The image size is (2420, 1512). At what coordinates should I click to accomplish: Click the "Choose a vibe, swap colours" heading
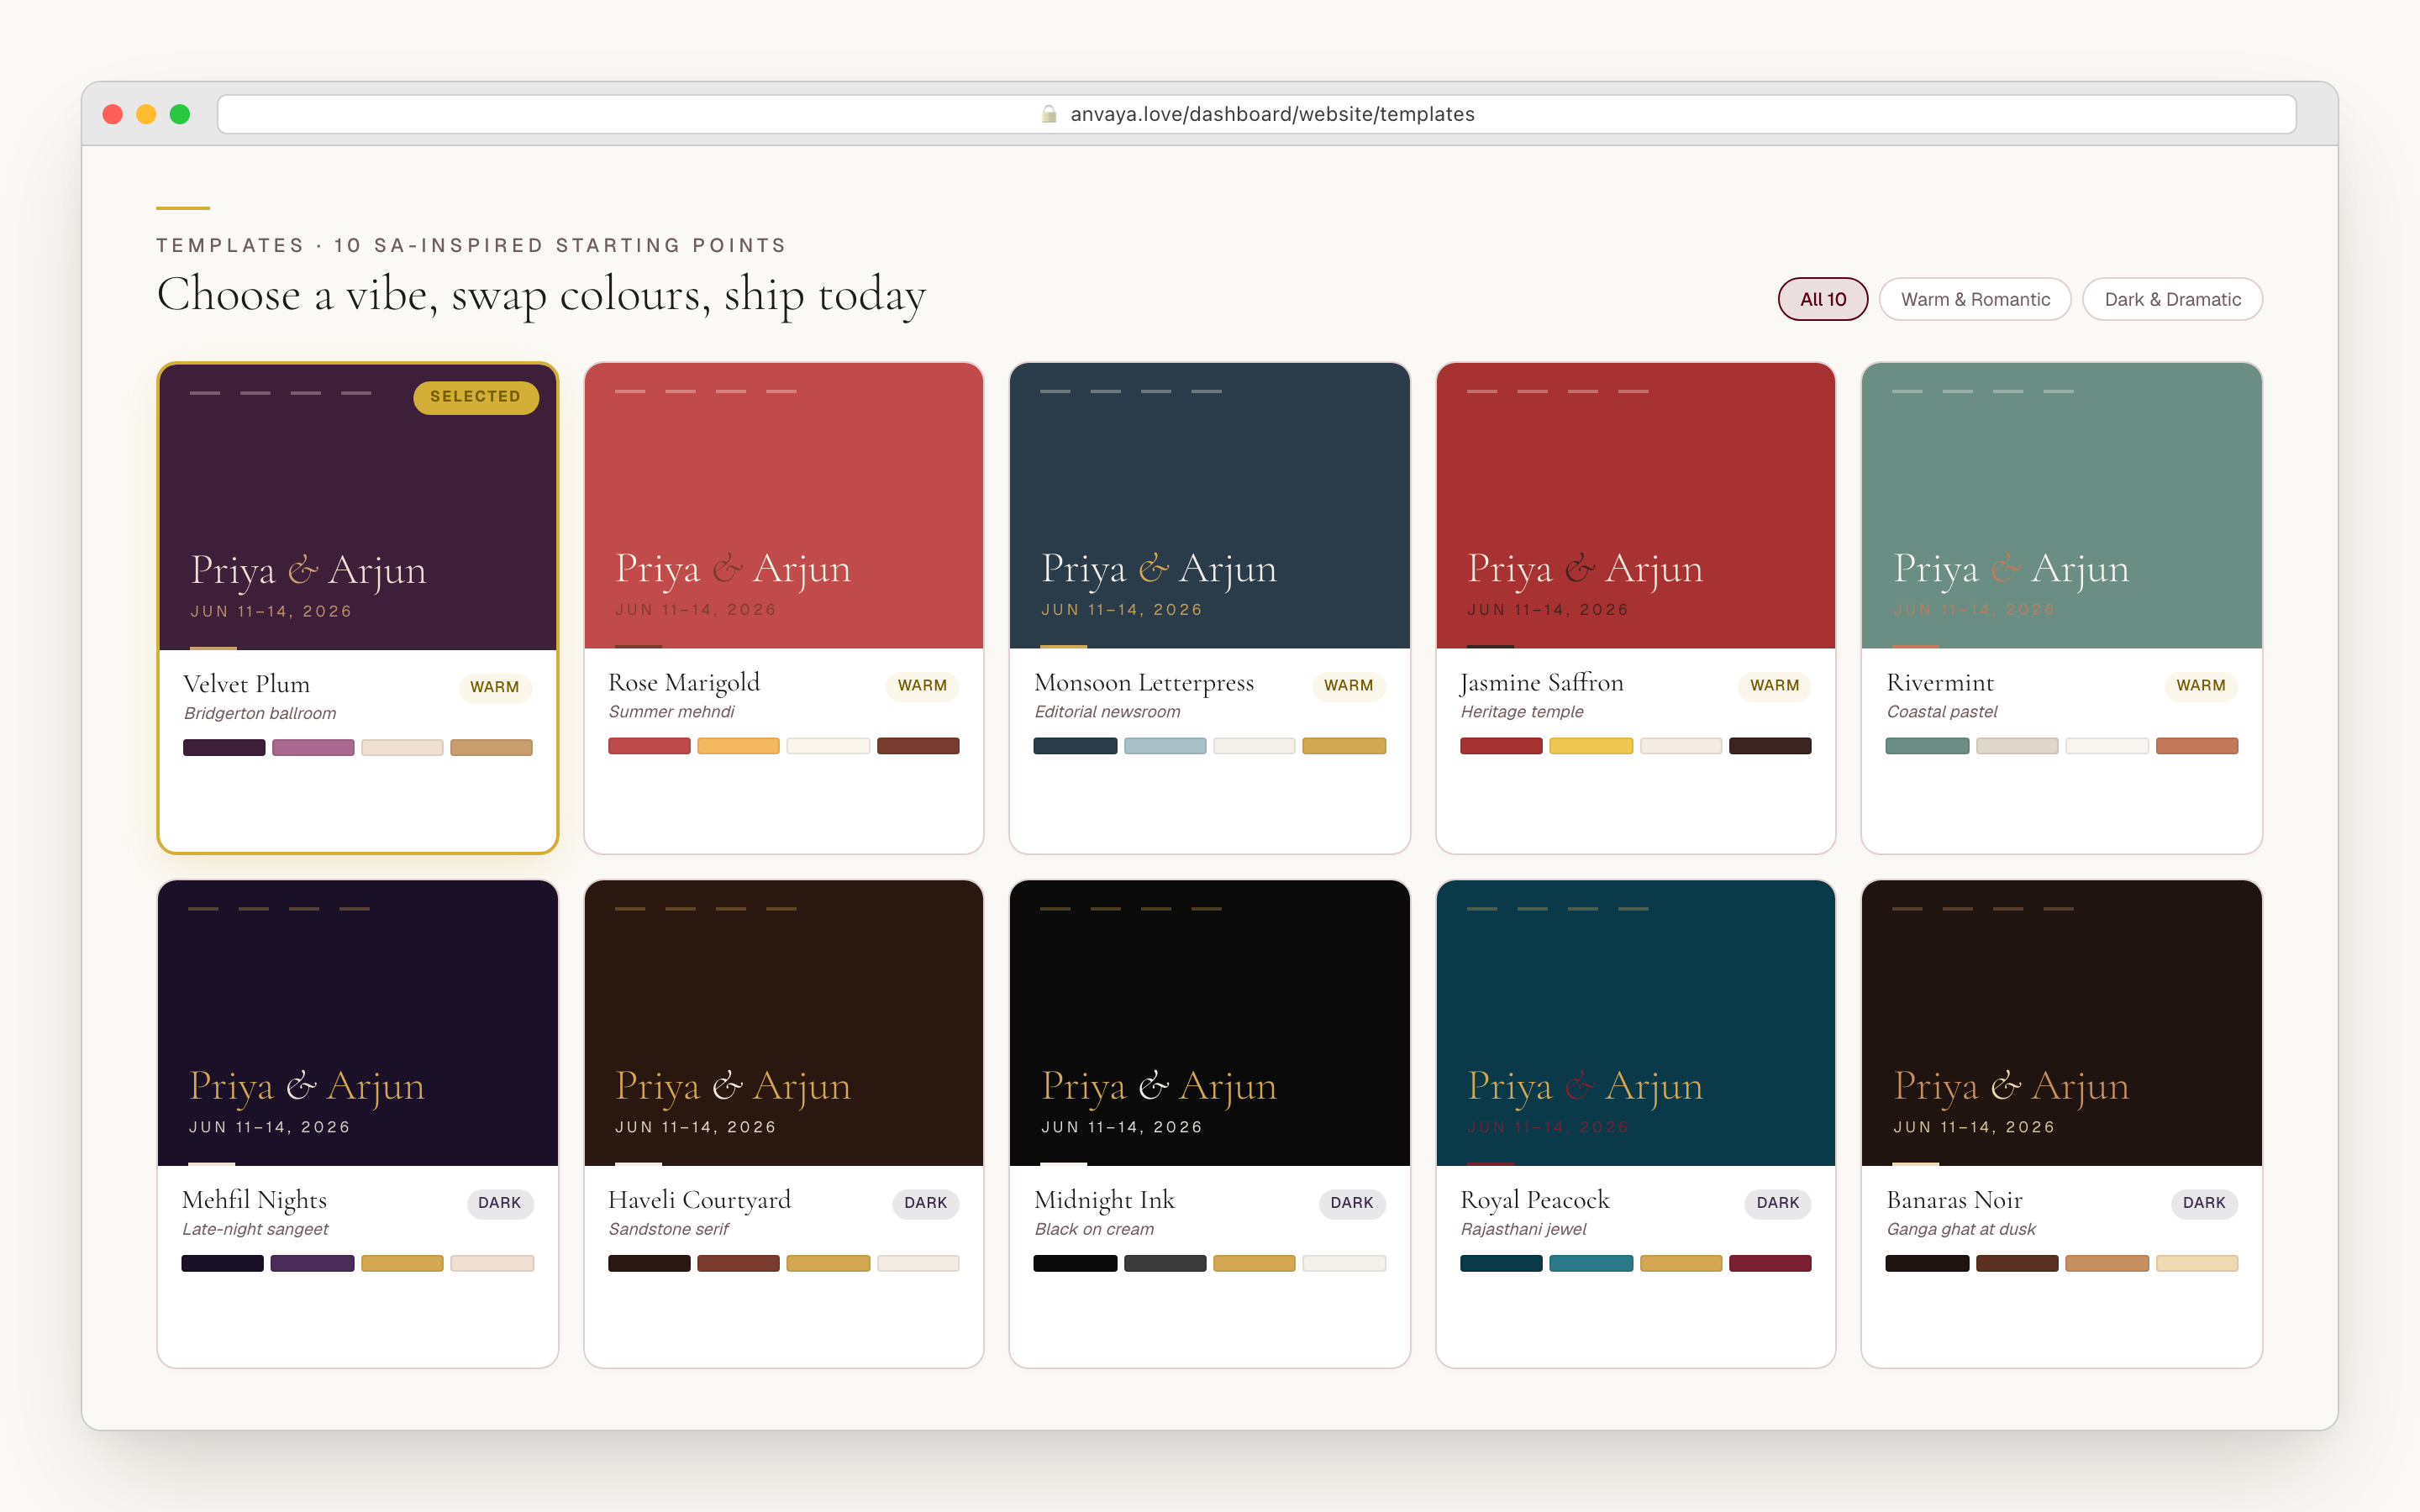(541, 294)
